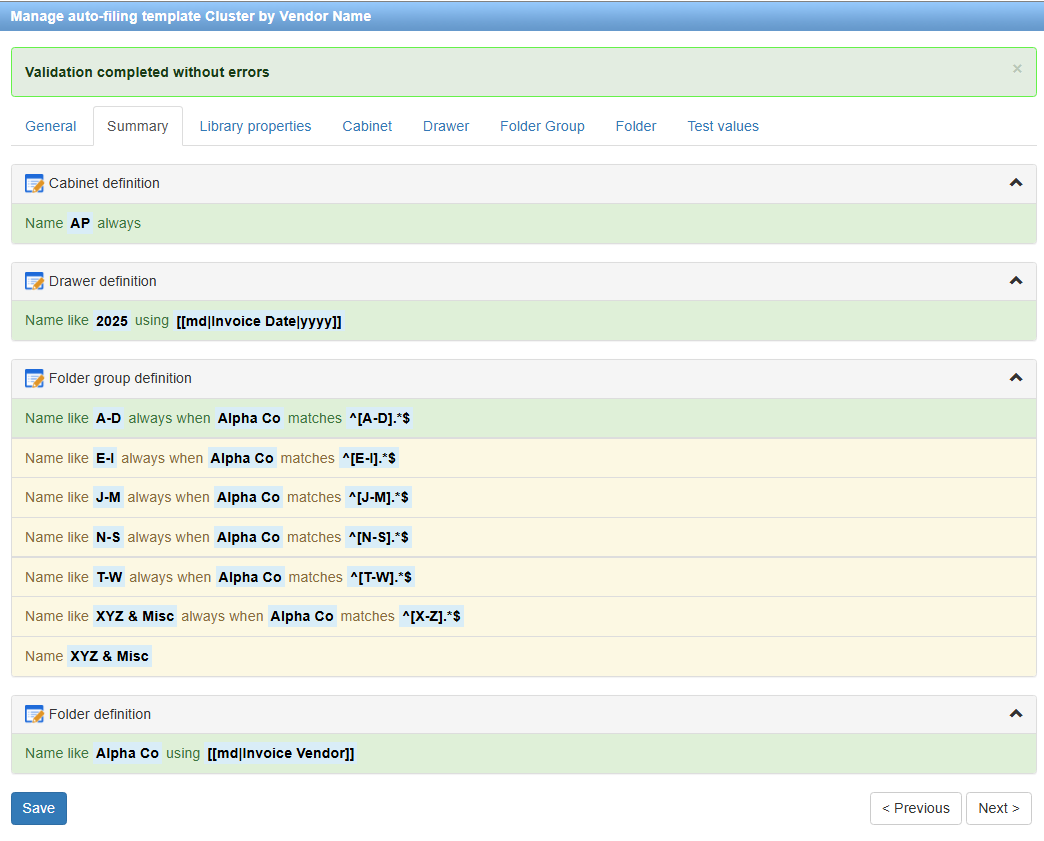The image size is (1044, 841).
Task: Open the Drawer tab
Action: (x=446, y=126)
